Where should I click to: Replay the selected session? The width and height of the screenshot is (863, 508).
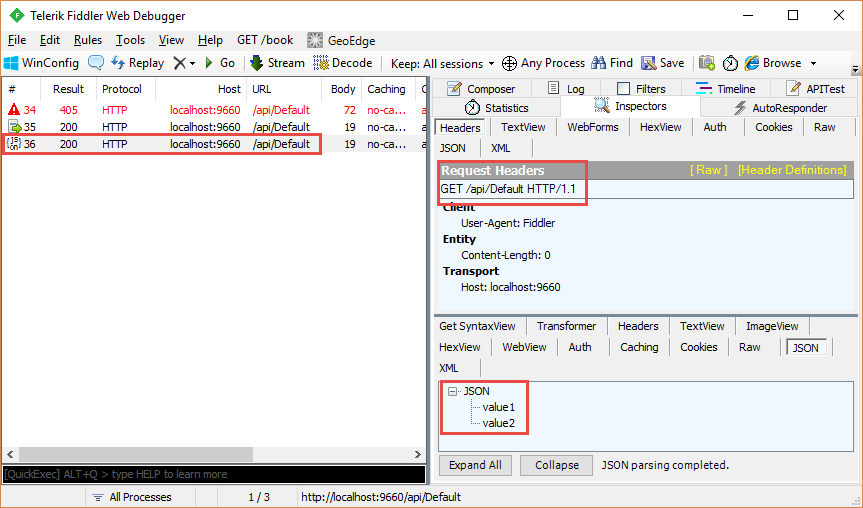pyautogui.click(x=138, y=63)
